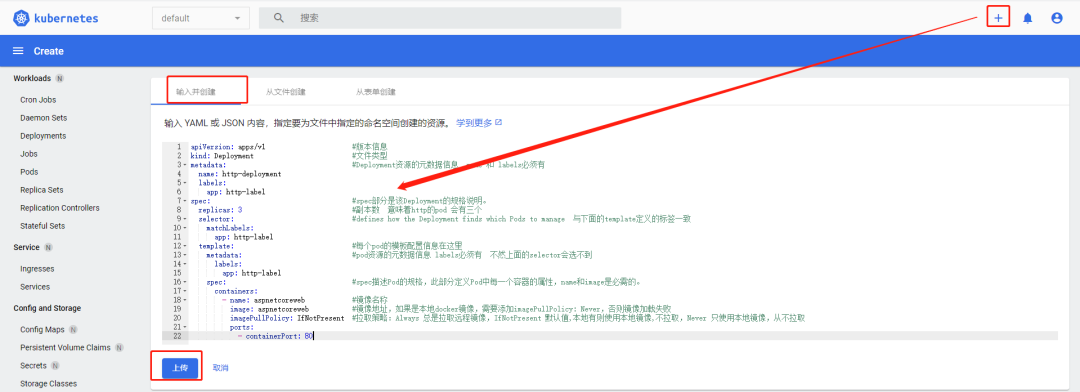Click the 取消 cancel link
The width and height of the screenshot is (1080, 392).
click(220, 368)
